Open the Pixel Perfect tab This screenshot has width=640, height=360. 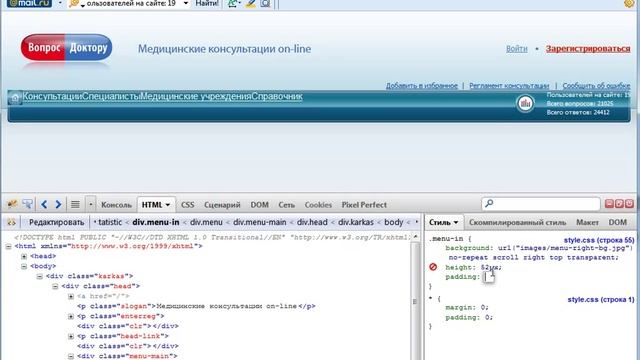point(364,205)
